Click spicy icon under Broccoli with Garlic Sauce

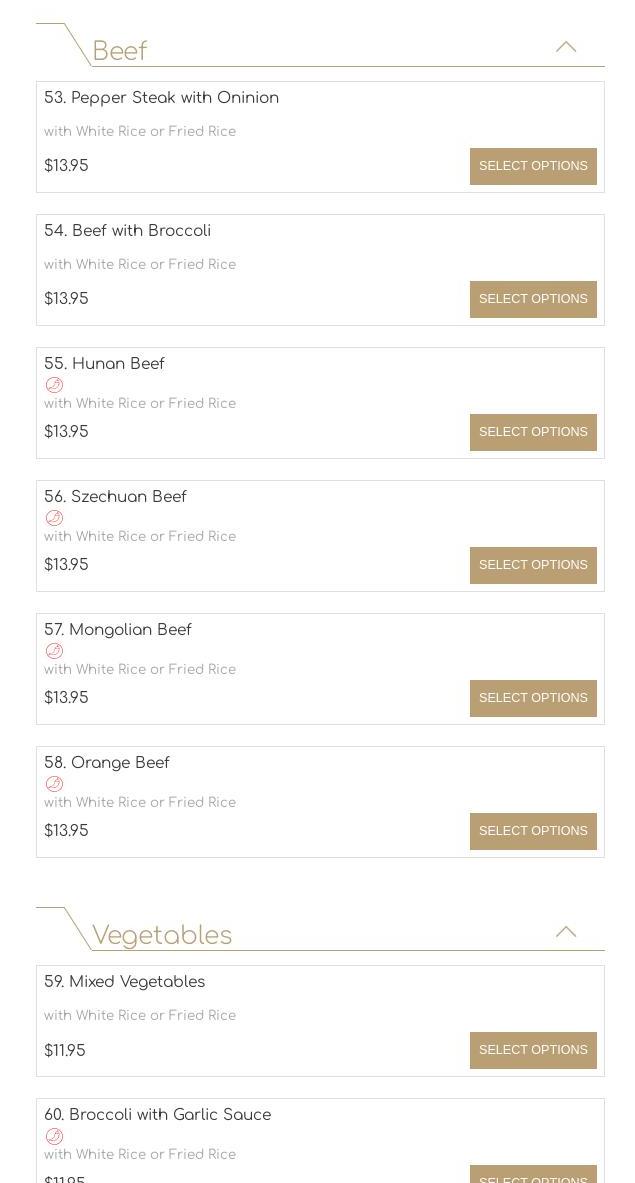pos(54,1136)
